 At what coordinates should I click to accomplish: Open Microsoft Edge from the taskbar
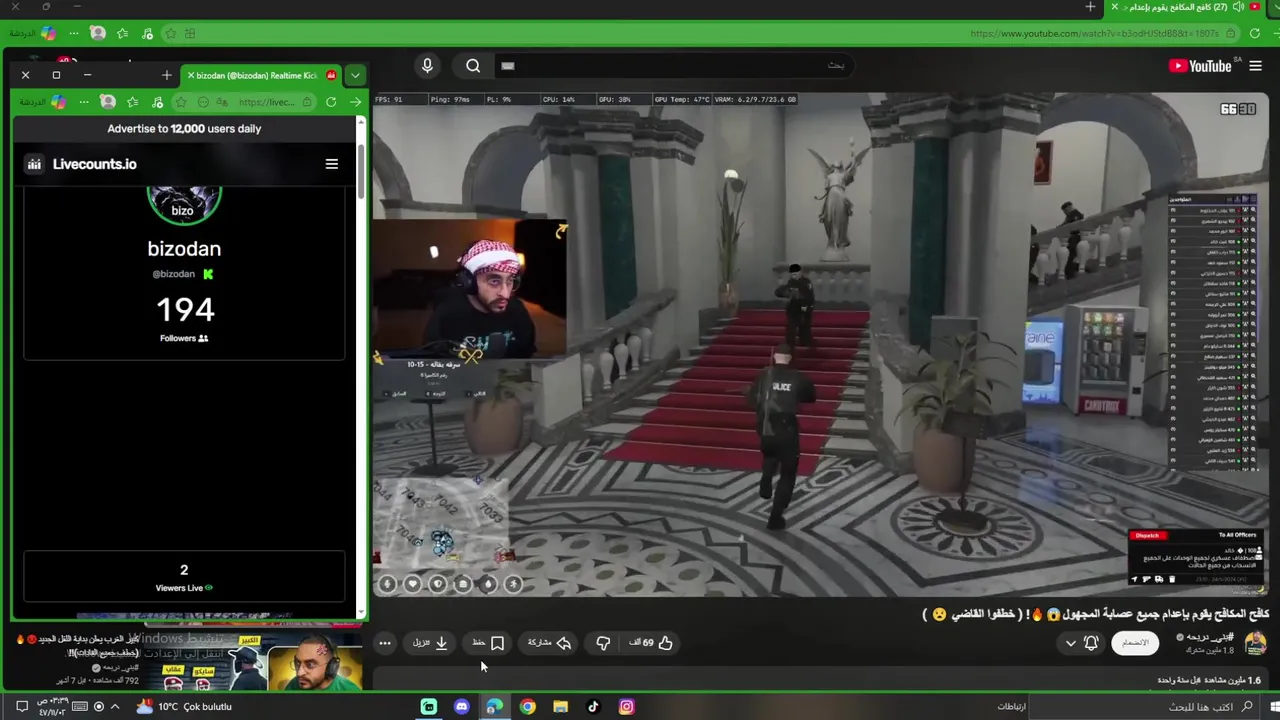494,707
